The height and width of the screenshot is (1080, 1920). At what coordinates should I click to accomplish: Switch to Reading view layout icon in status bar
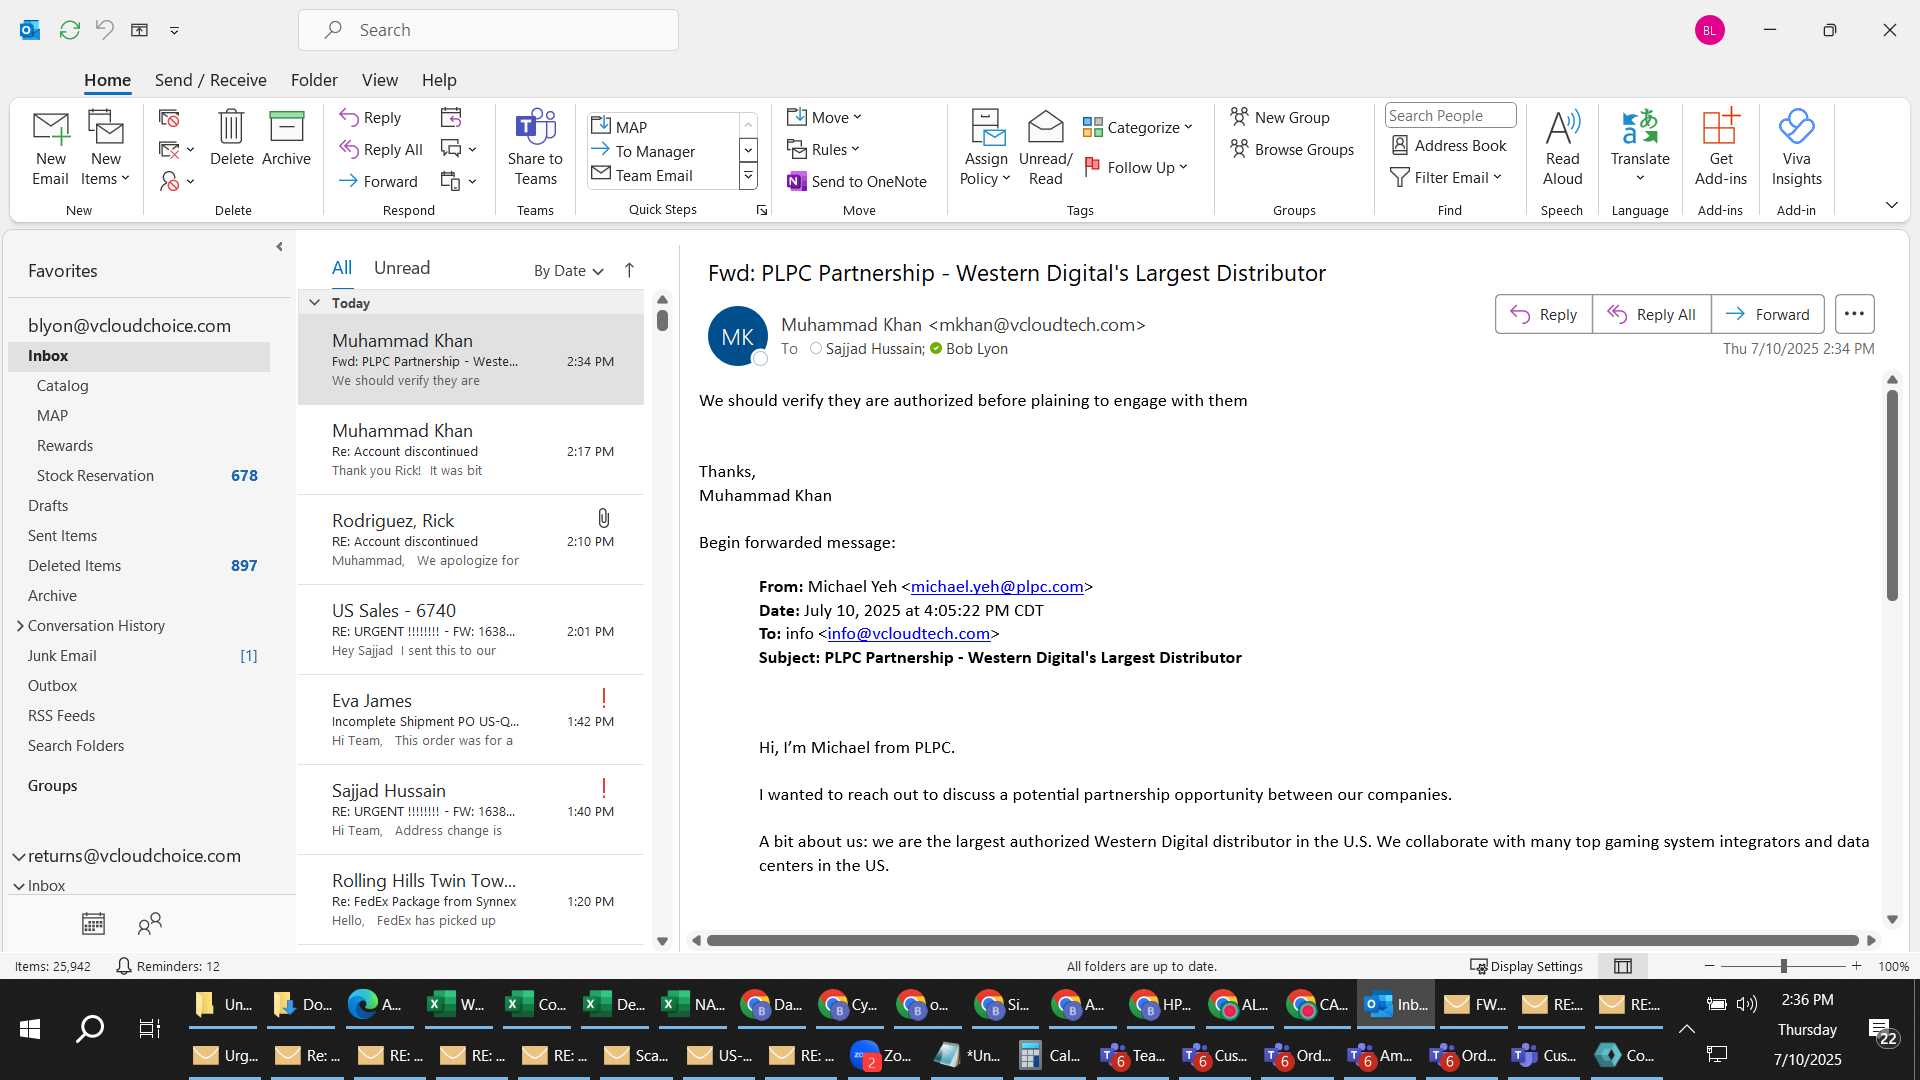(1623, 966)
